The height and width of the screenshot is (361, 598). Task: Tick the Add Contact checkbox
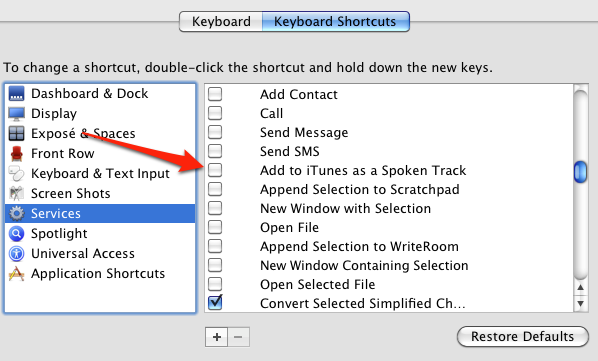[215, 94]
